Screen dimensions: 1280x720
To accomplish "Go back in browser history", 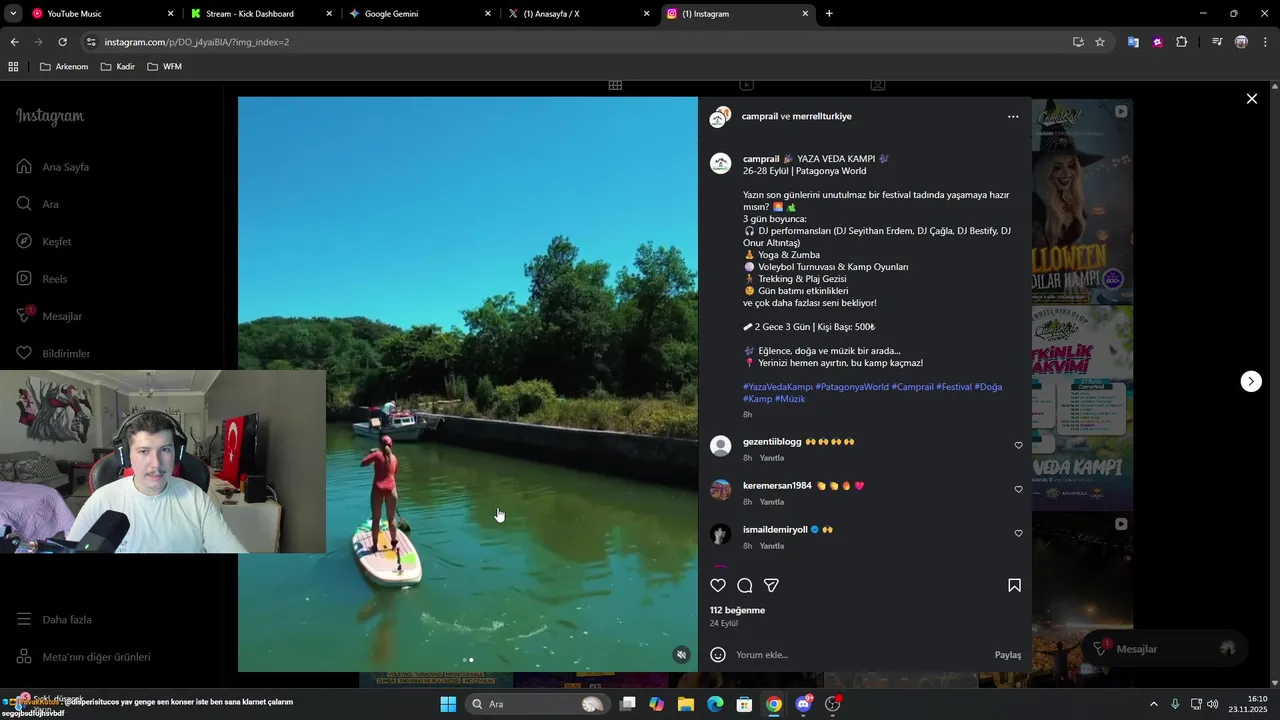I will tap(14, 42).
